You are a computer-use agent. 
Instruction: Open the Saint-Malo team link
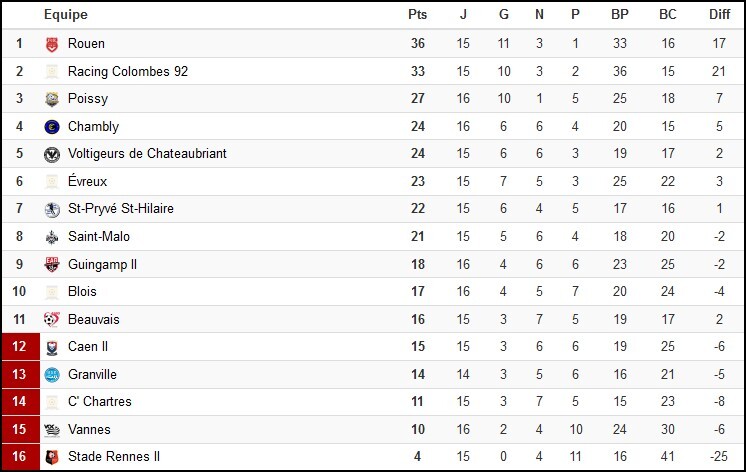(x=99, y=237)
